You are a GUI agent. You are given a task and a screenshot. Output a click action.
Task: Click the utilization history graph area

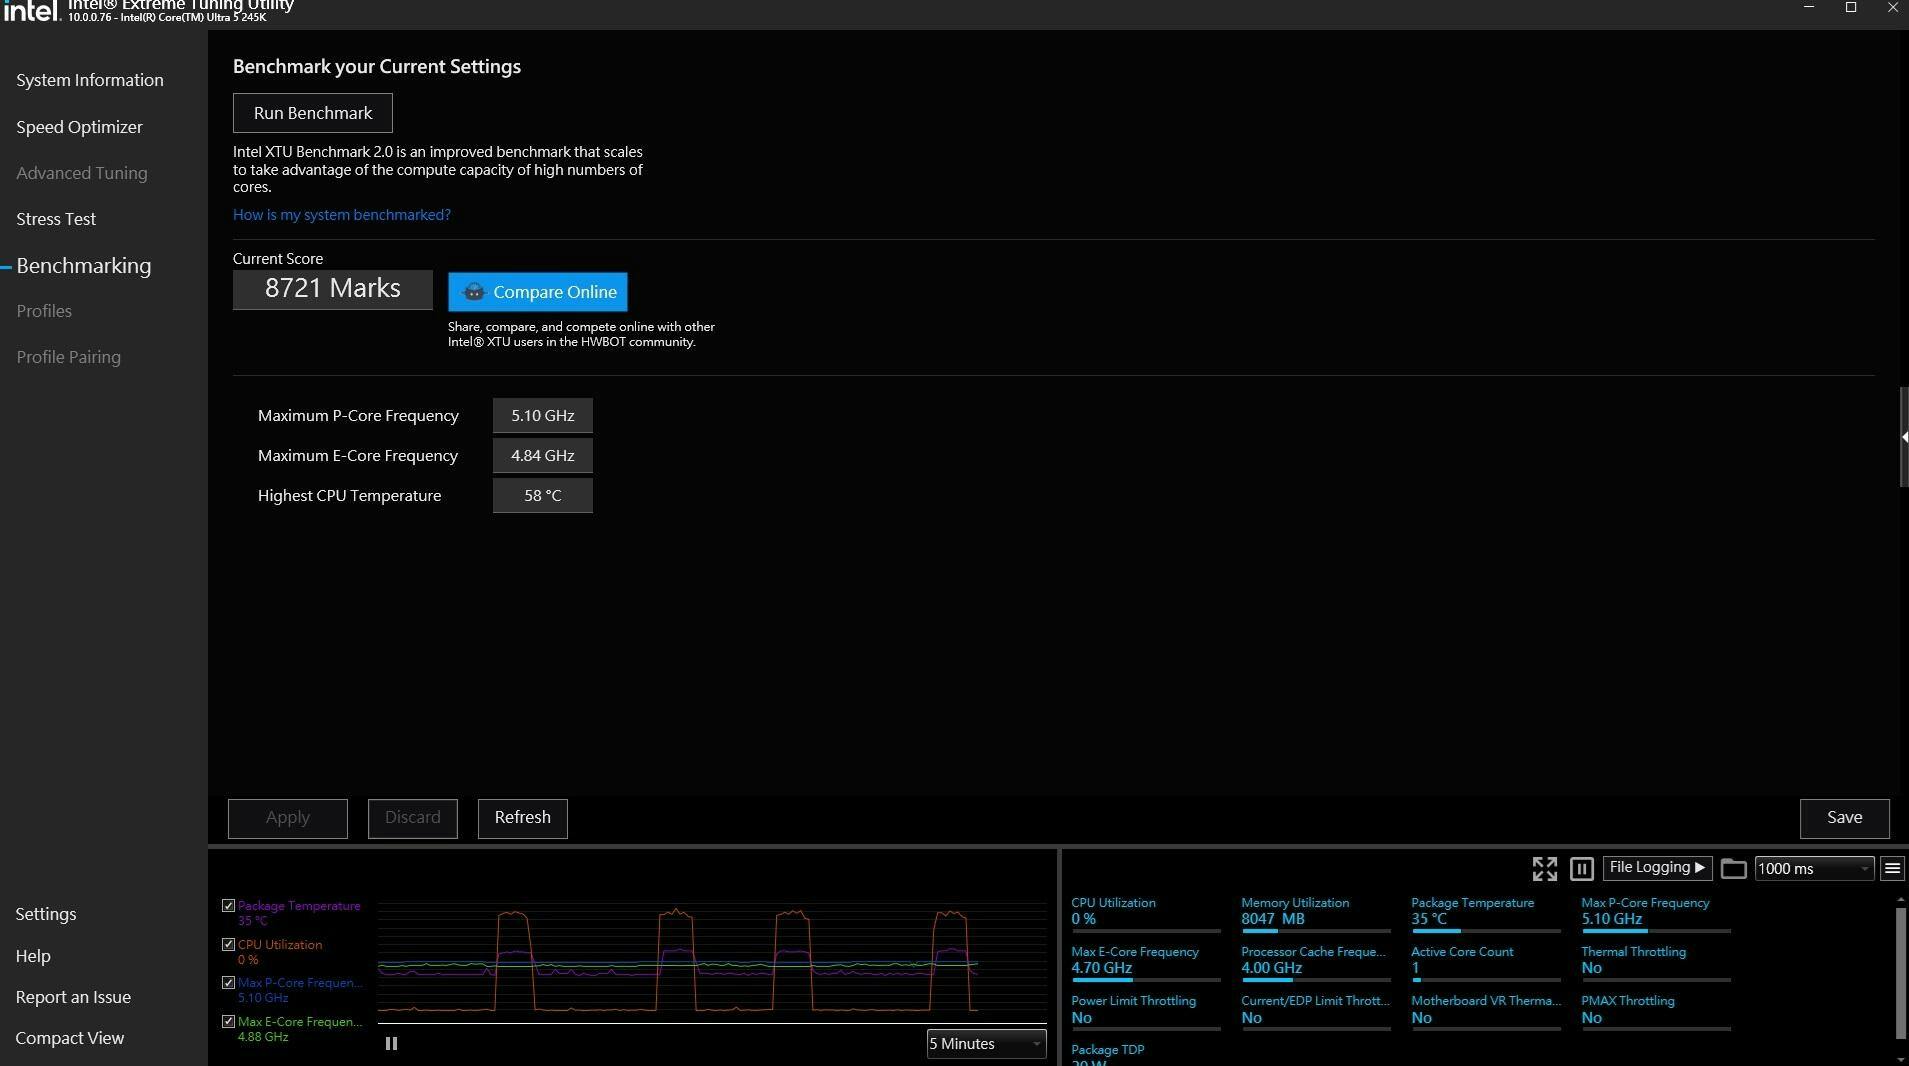pos(712,962)
